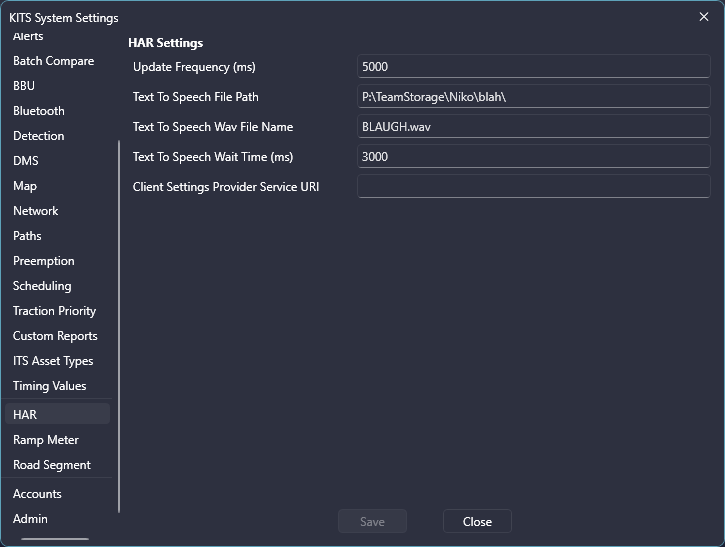Open the Batch Compare settings category
725x547 pixels.
[x=54, y=61]
